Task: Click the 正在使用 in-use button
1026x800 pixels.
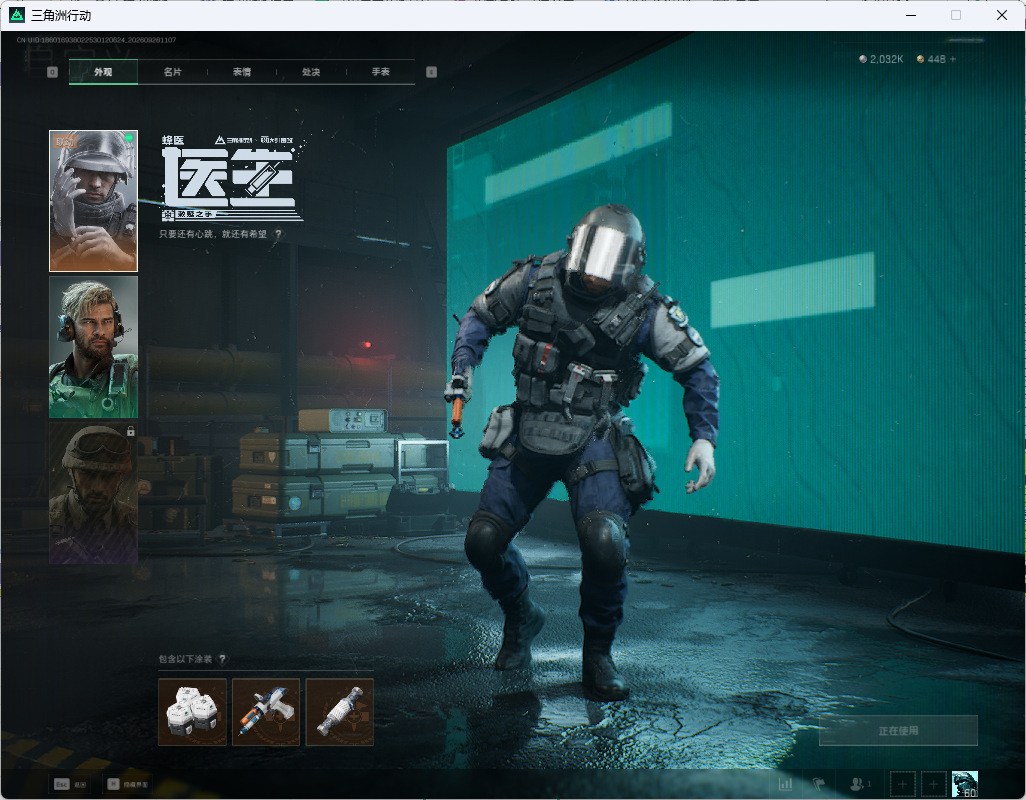Action: pyautogui.click(x=898, y=731)
